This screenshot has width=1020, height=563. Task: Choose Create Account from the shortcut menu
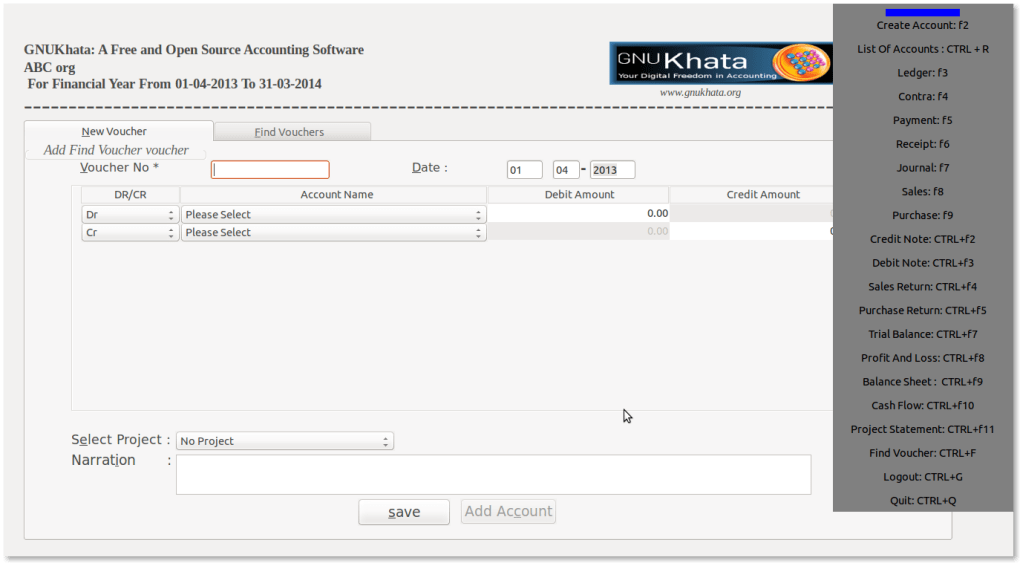pyautogui.click(x=922, y=25)
